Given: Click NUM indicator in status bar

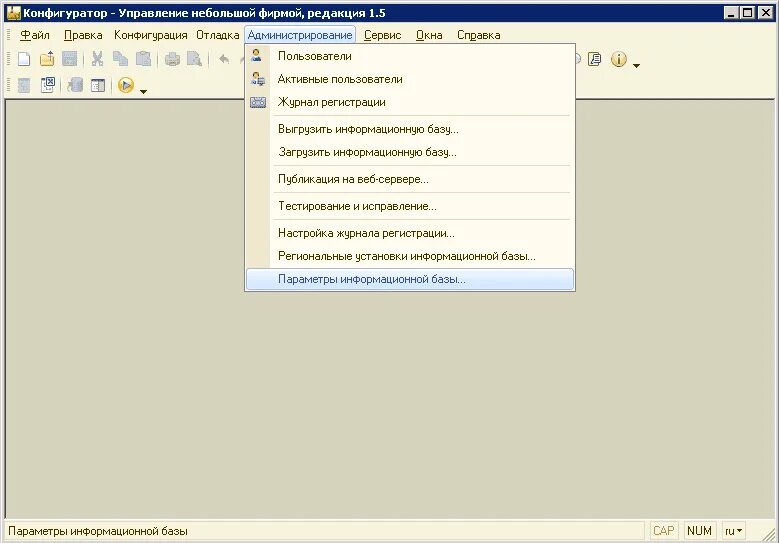Looking at the screenshot, I should tap(699, 531).
